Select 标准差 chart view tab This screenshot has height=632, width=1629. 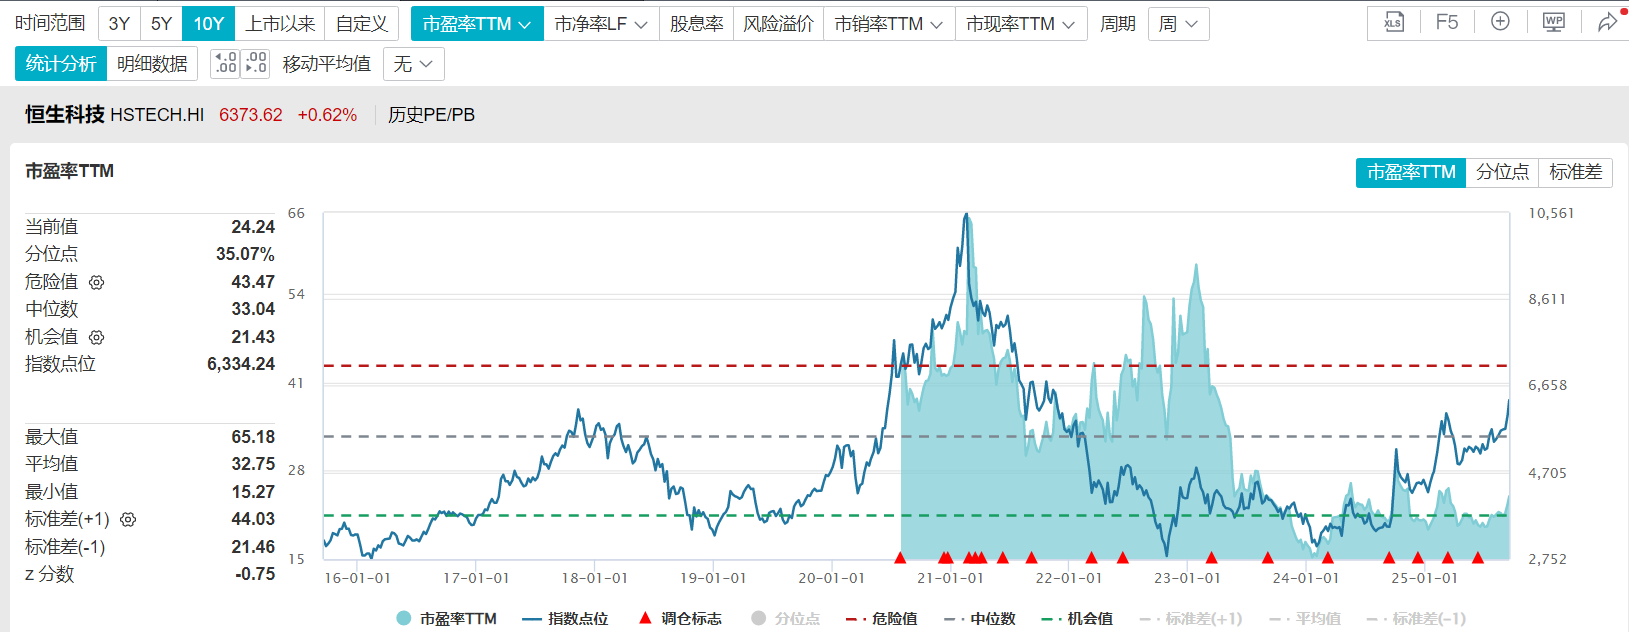coord(1575,172)
